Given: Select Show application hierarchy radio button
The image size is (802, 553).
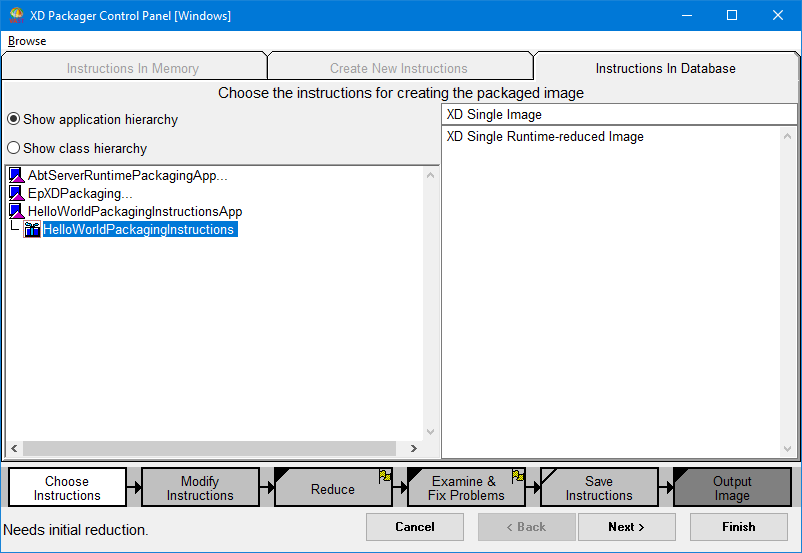Looking at the screenshot, I should tap(14, 119).
